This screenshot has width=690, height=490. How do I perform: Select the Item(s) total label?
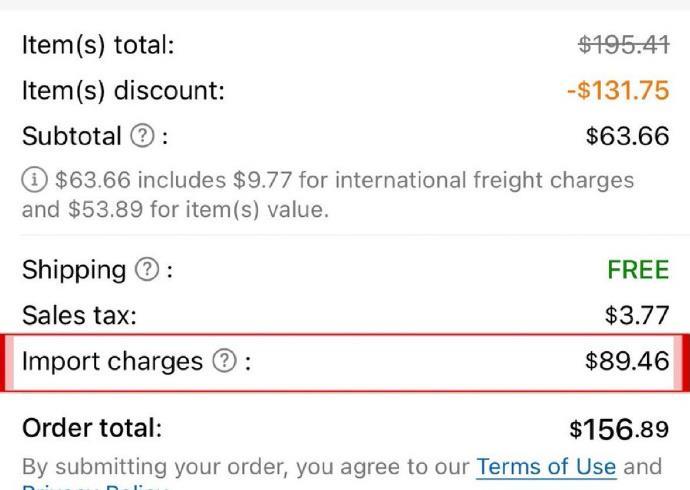click(98, 45)
